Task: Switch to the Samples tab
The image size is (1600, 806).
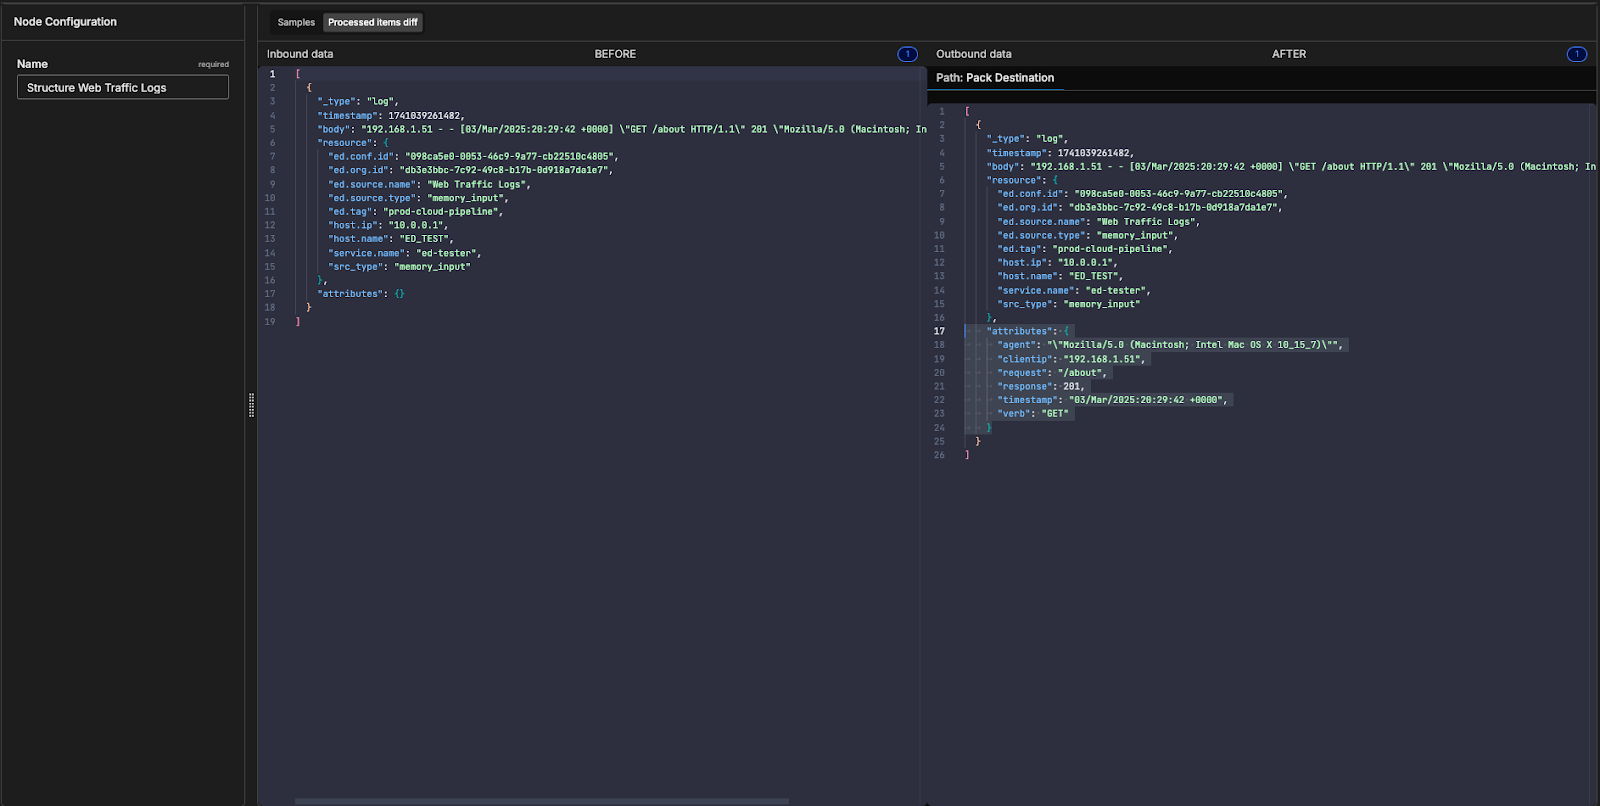Action: point(295,22)
